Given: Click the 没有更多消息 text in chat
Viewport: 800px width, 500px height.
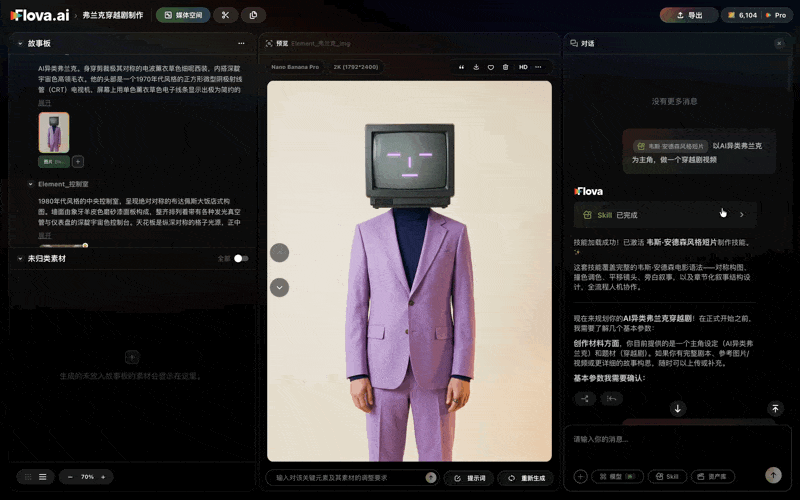Looking at the screenshot, I should pos(674,102).
